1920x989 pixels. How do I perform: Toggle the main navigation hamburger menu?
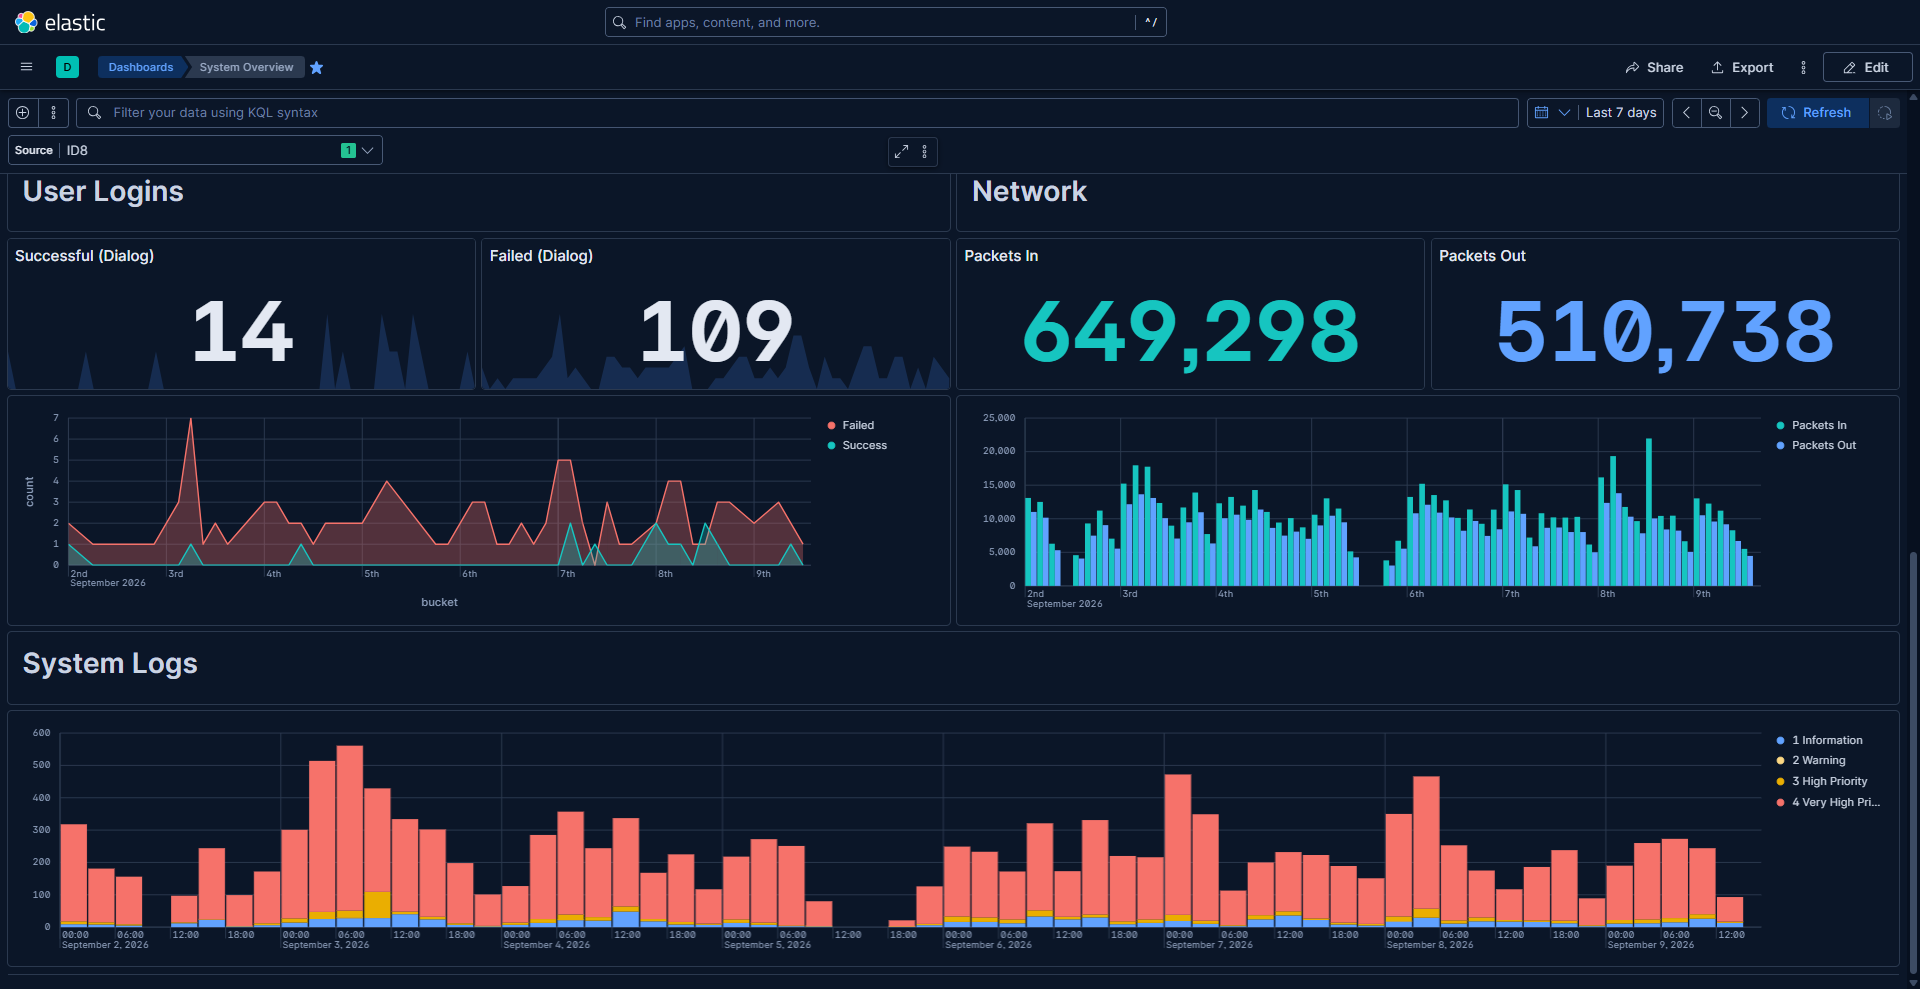click(x=27, y=67)
